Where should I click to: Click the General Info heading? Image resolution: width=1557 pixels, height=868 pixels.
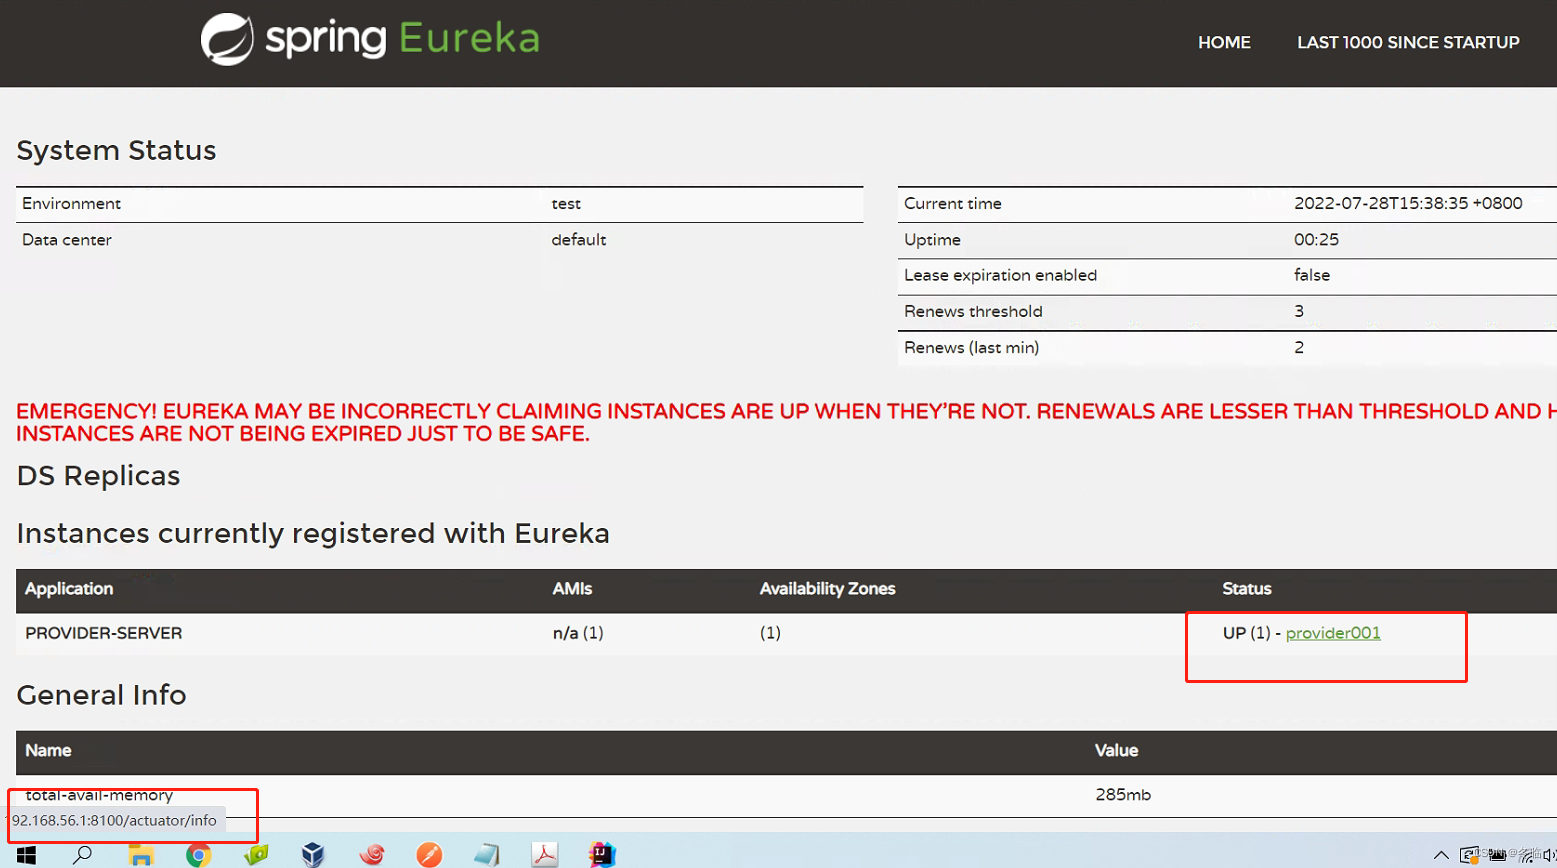tap(101, 695)
